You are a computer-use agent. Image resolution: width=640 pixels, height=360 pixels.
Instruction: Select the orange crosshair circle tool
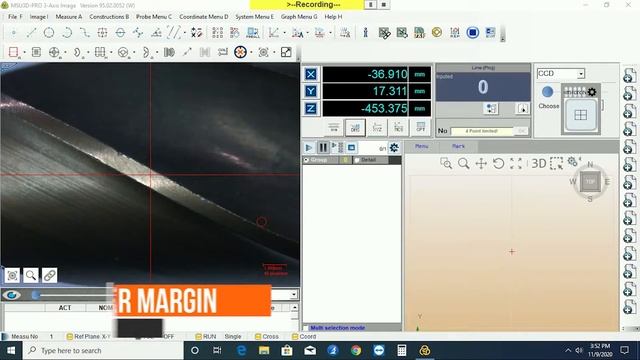(240, 52)
